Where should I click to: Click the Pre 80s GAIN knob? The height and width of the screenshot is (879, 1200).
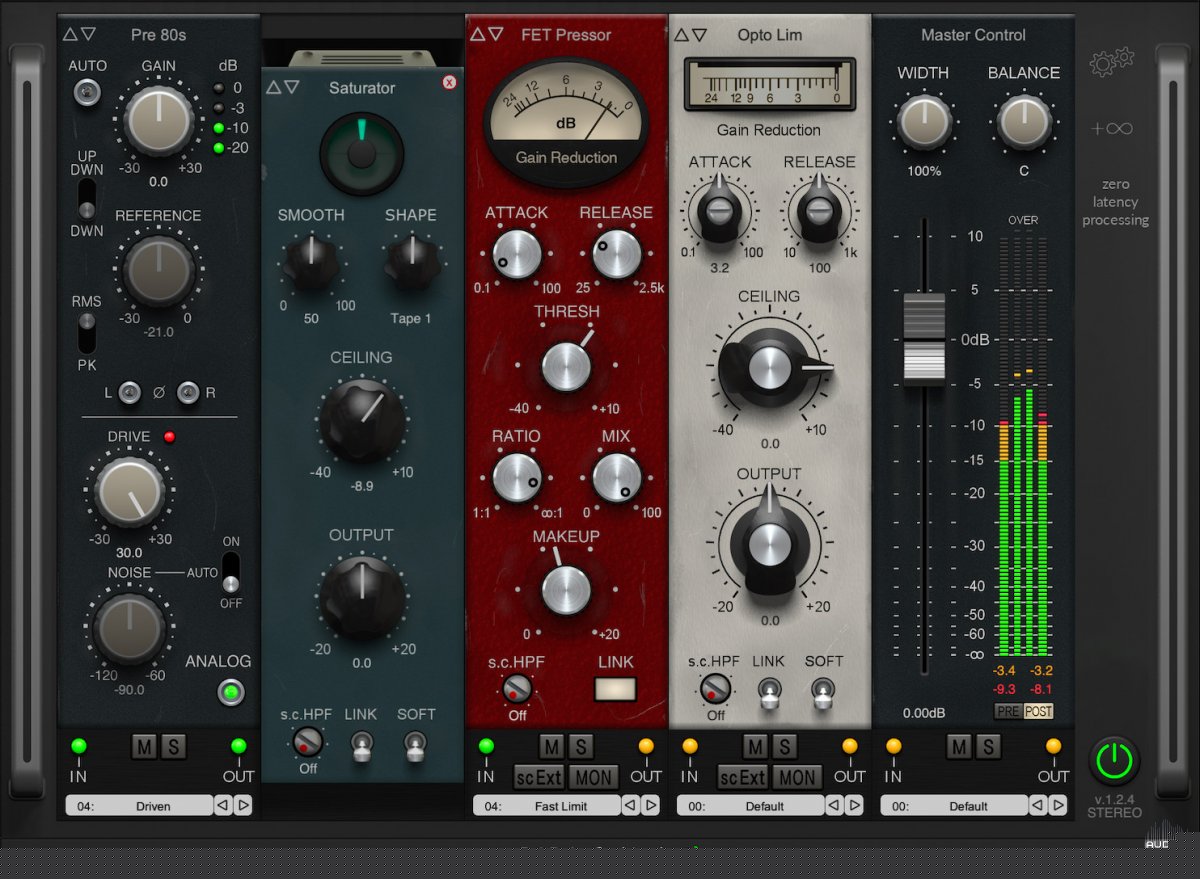point(159,120)
